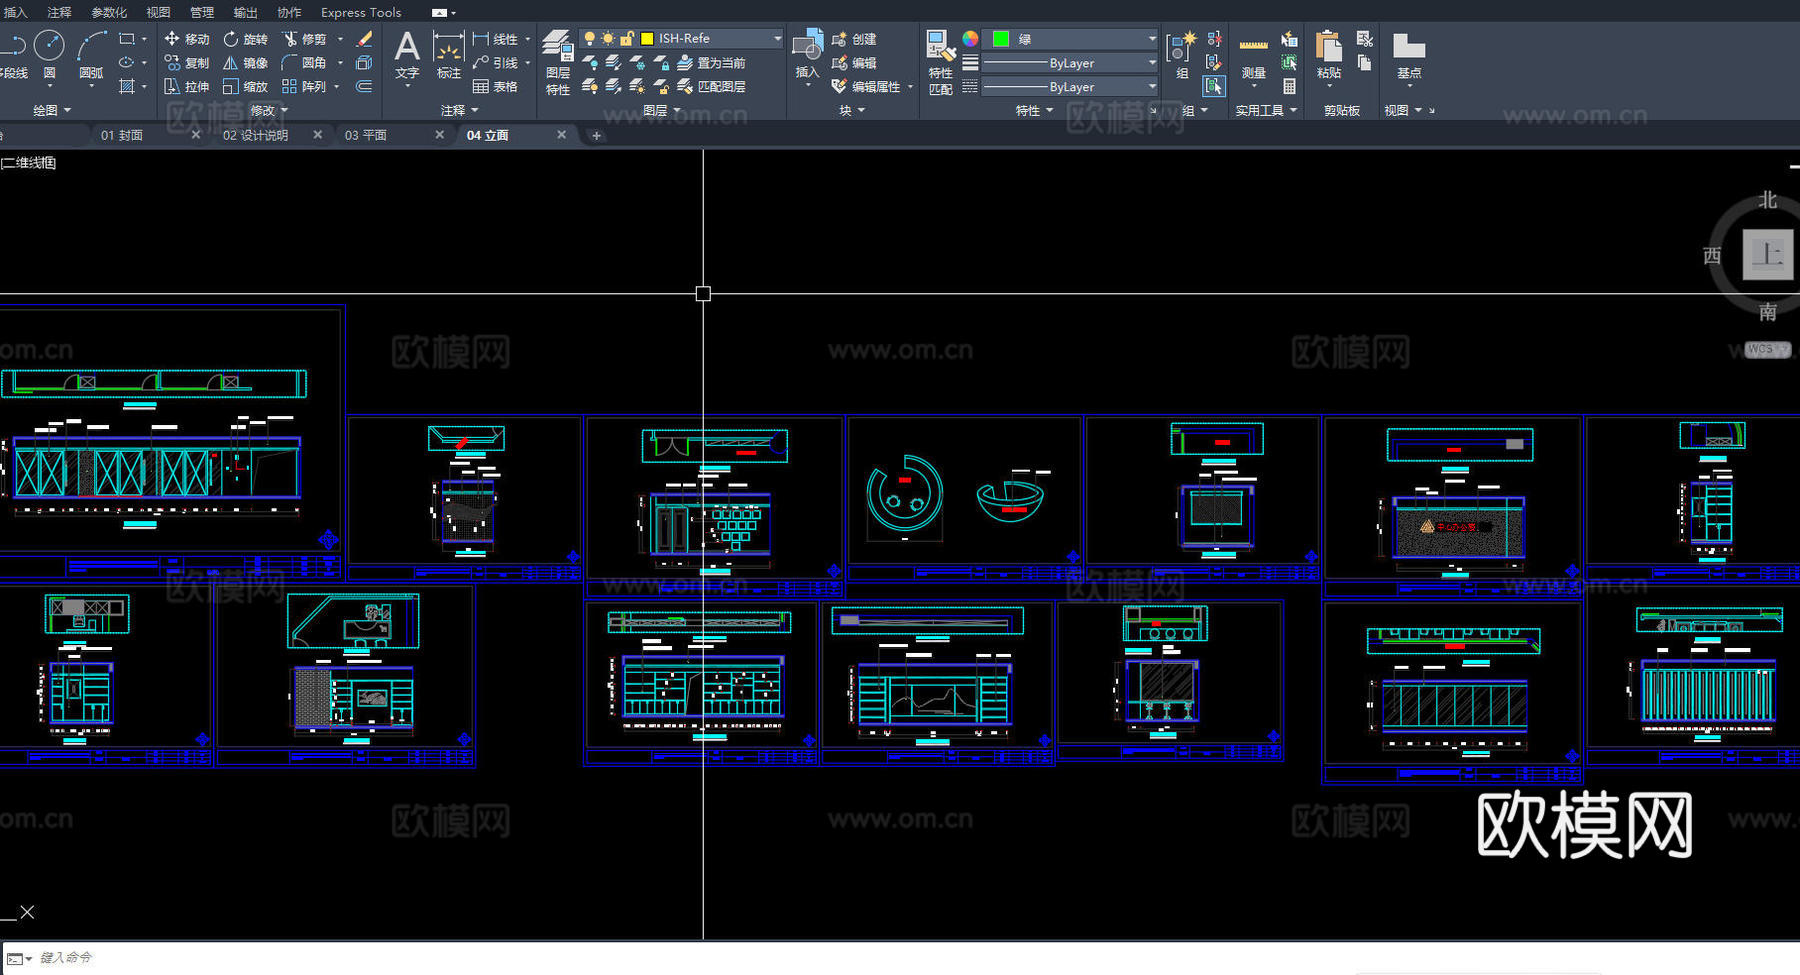Click the Fillet (圆角) tool

304,63
